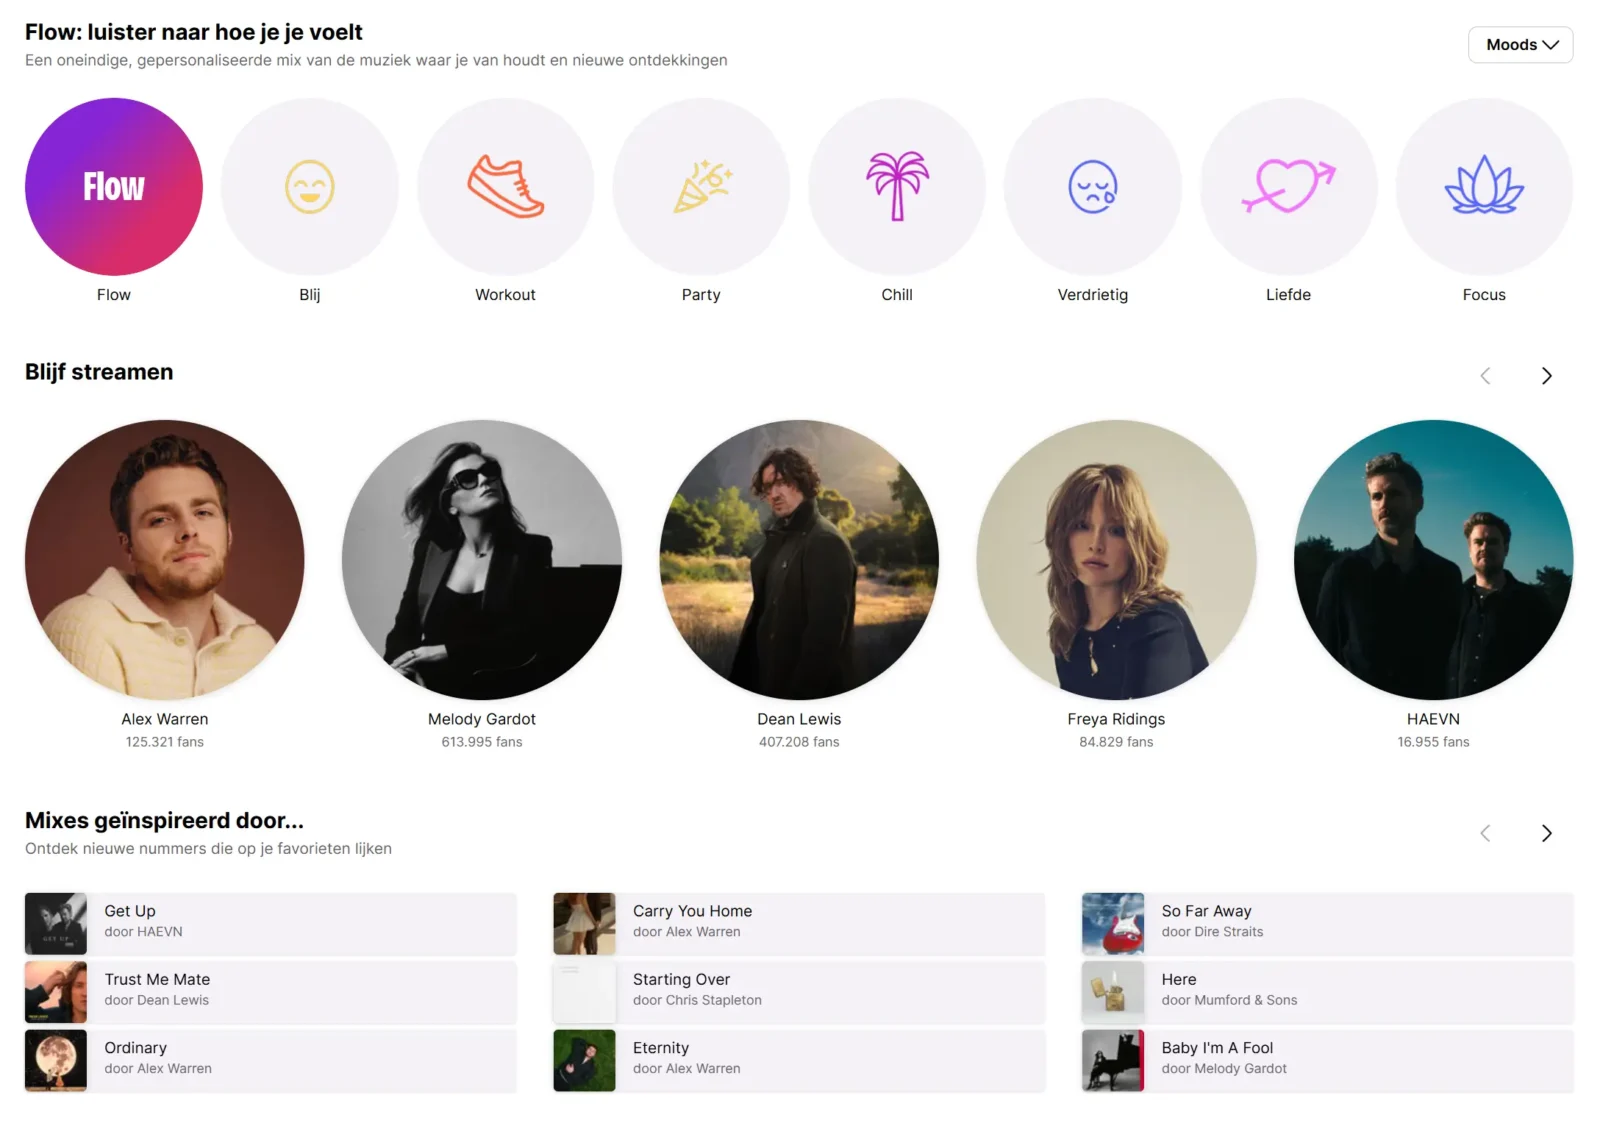Open the Get Up mix door HAEVN
This screenshot has width=1600, height=1126.
click(268, 922)
